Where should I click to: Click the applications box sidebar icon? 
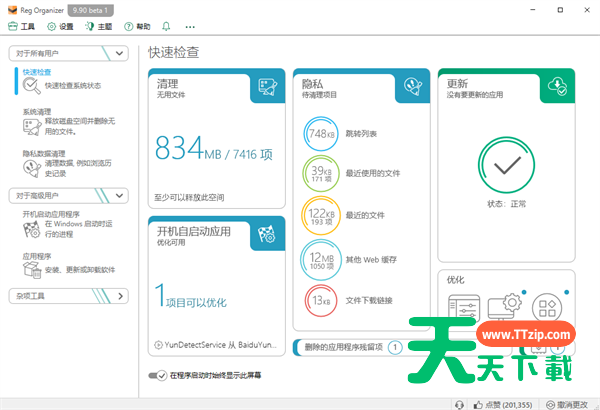pos(32,270)
